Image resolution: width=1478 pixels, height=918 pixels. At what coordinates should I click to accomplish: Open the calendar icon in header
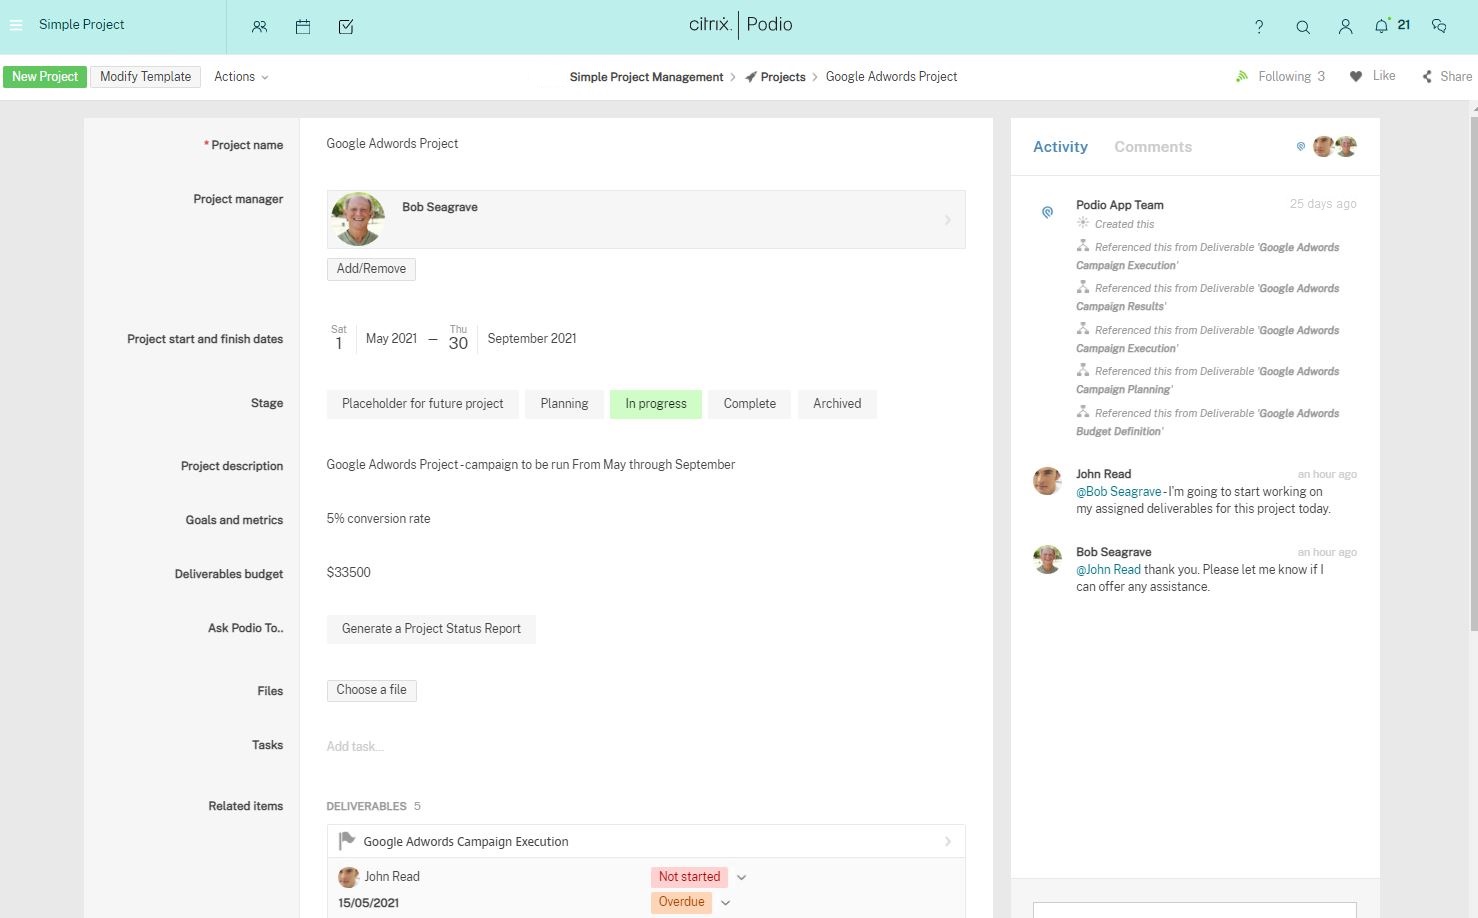click(x=303, y=27)
